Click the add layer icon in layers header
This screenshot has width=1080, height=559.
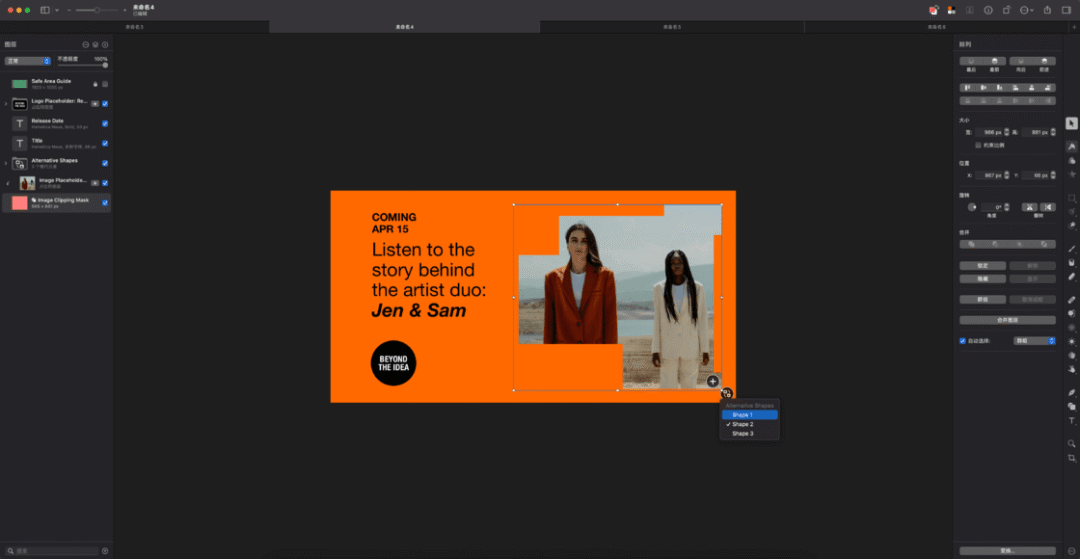coord(105,44)
